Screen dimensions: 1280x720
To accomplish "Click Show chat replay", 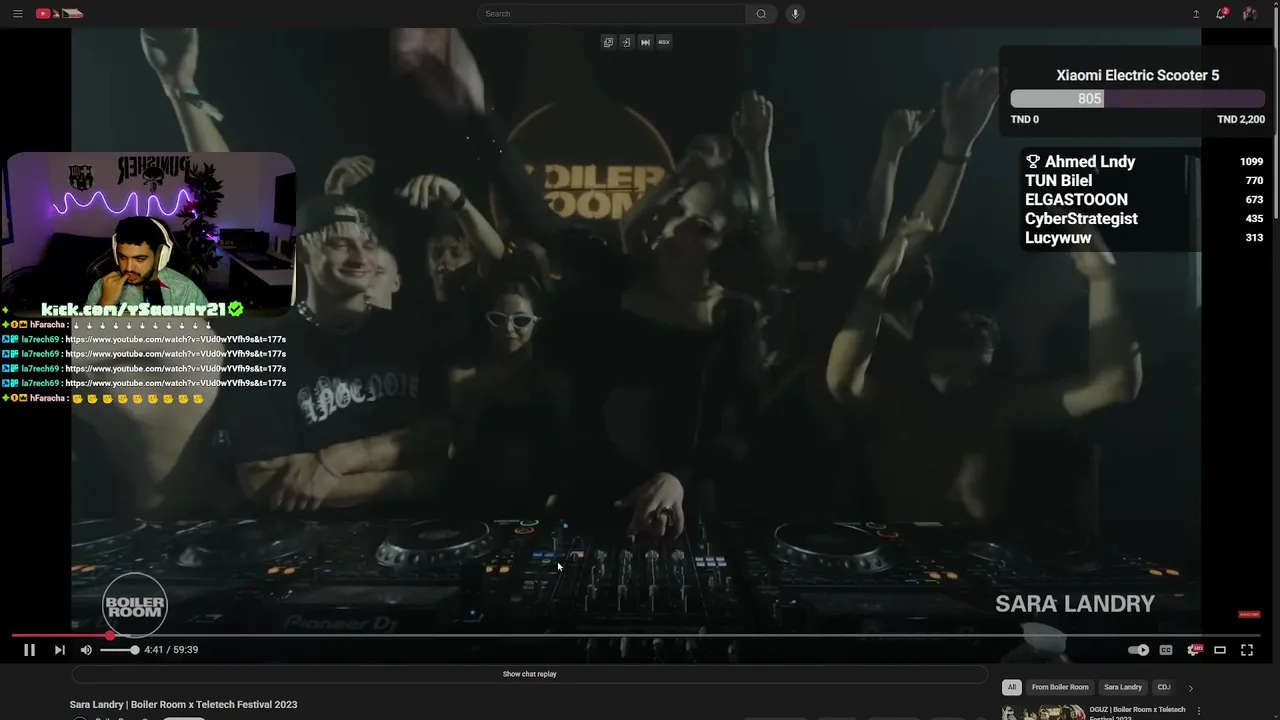I will (529, 674).
